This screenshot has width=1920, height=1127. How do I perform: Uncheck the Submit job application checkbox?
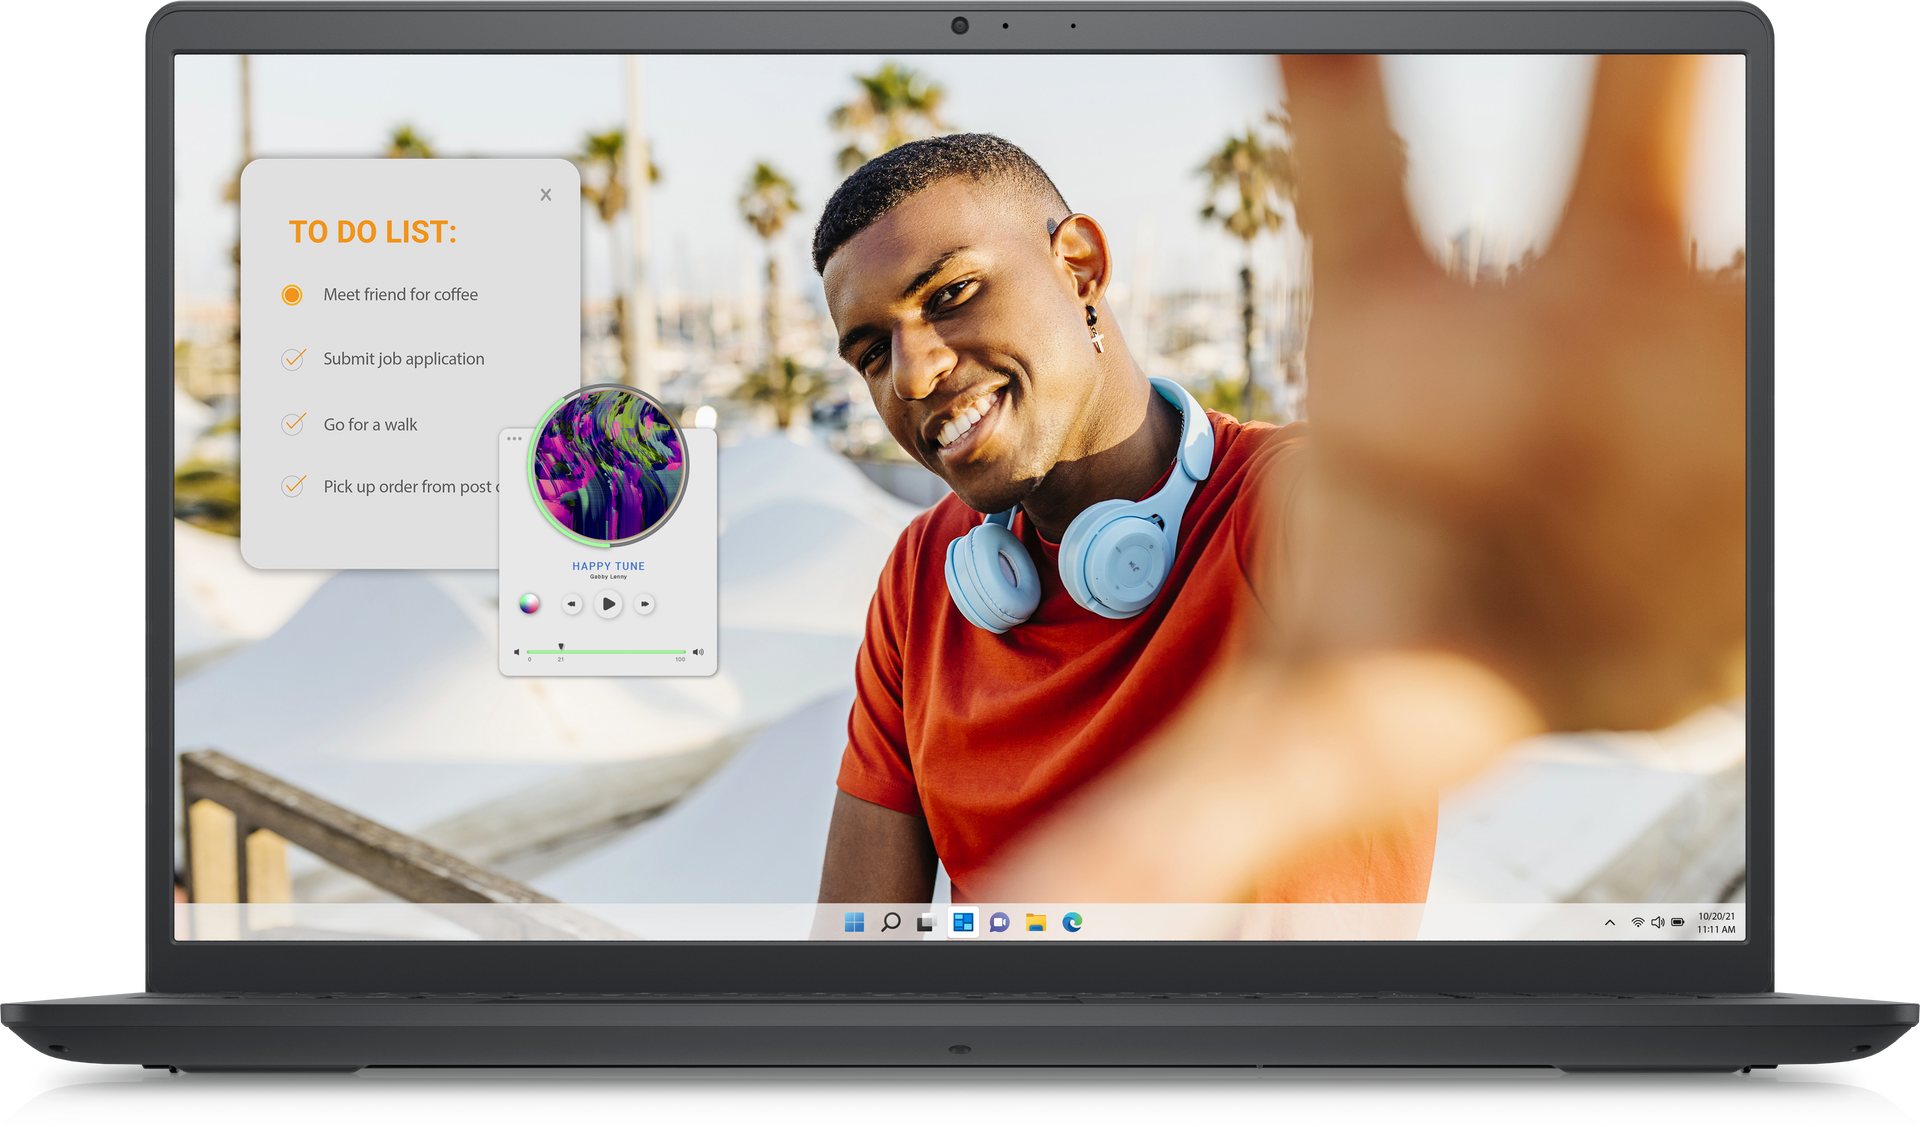tap(293, 359)
